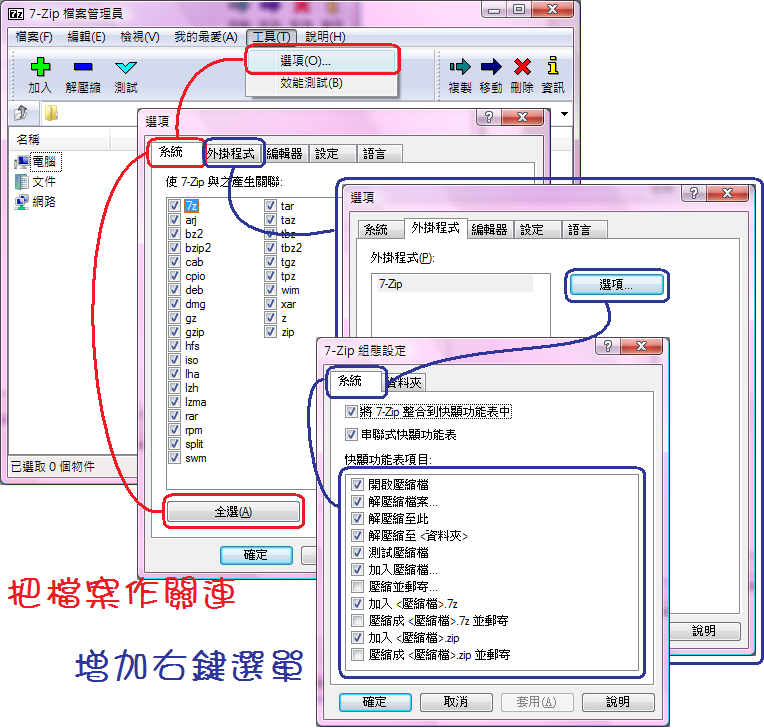Click the yellow 資訊 (Info) icon

point(553,65)
